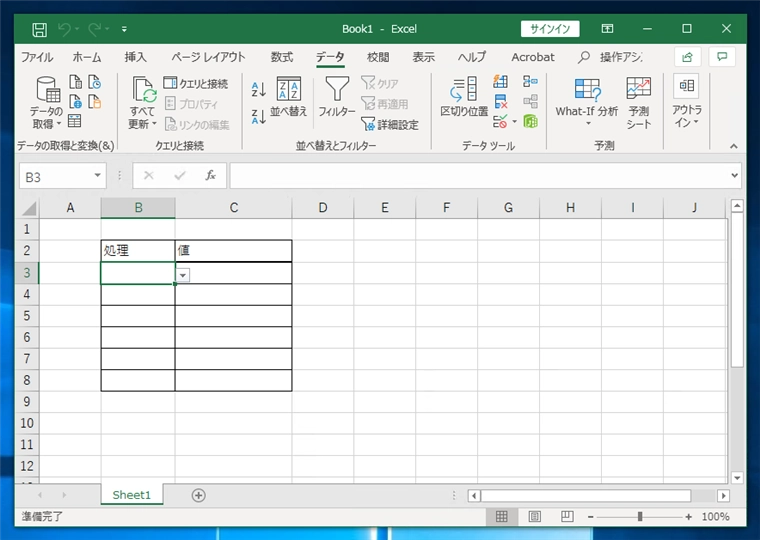Sort descending Z to A
Viewport: 760px width, 540px height.
259,116
